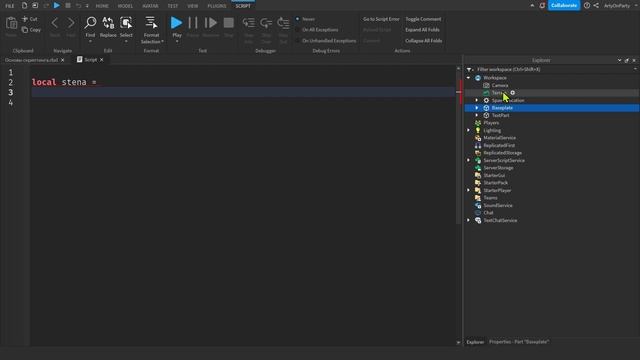Click Collapse All Folds
640x360 pixels.
pyautogui.click(x=424, y=41)
